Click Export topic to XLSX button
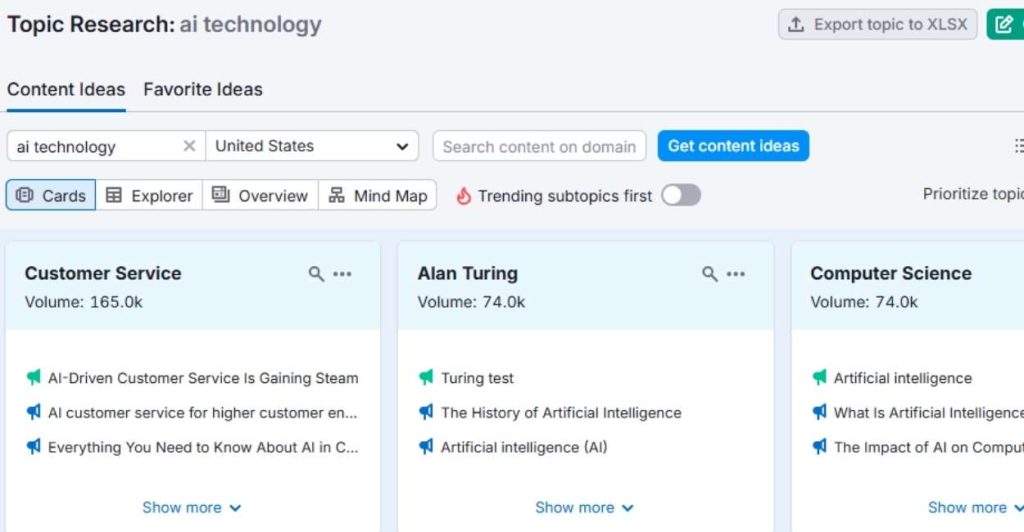 pos(878,25)
